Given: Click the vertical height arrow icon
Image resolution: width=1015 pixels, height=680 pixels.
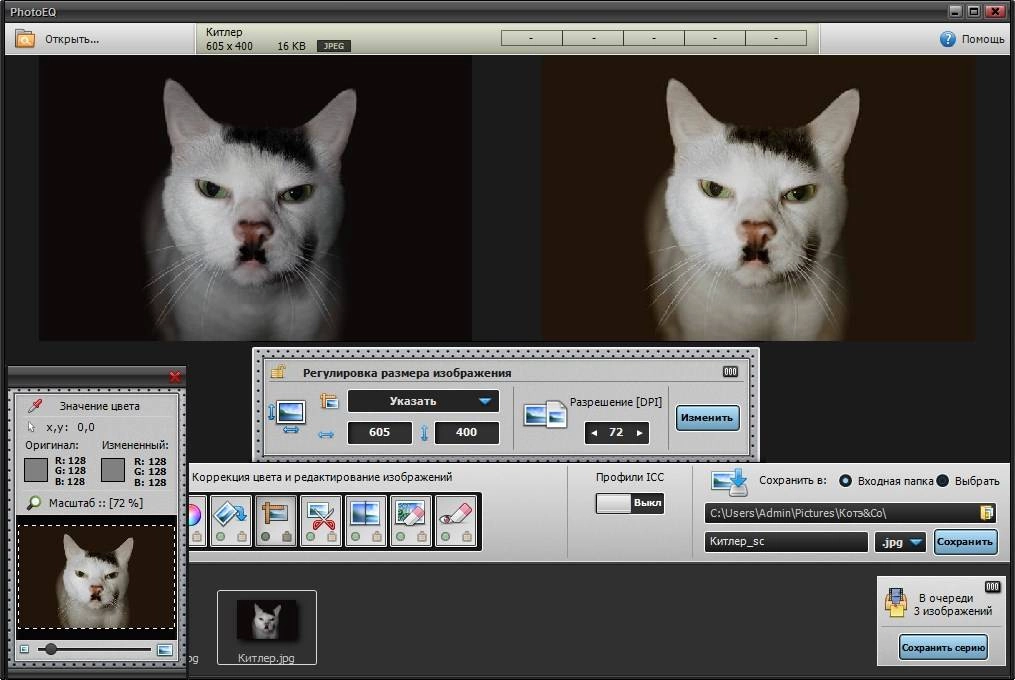Looking at the screenshot, I should [x=425, y=433].
